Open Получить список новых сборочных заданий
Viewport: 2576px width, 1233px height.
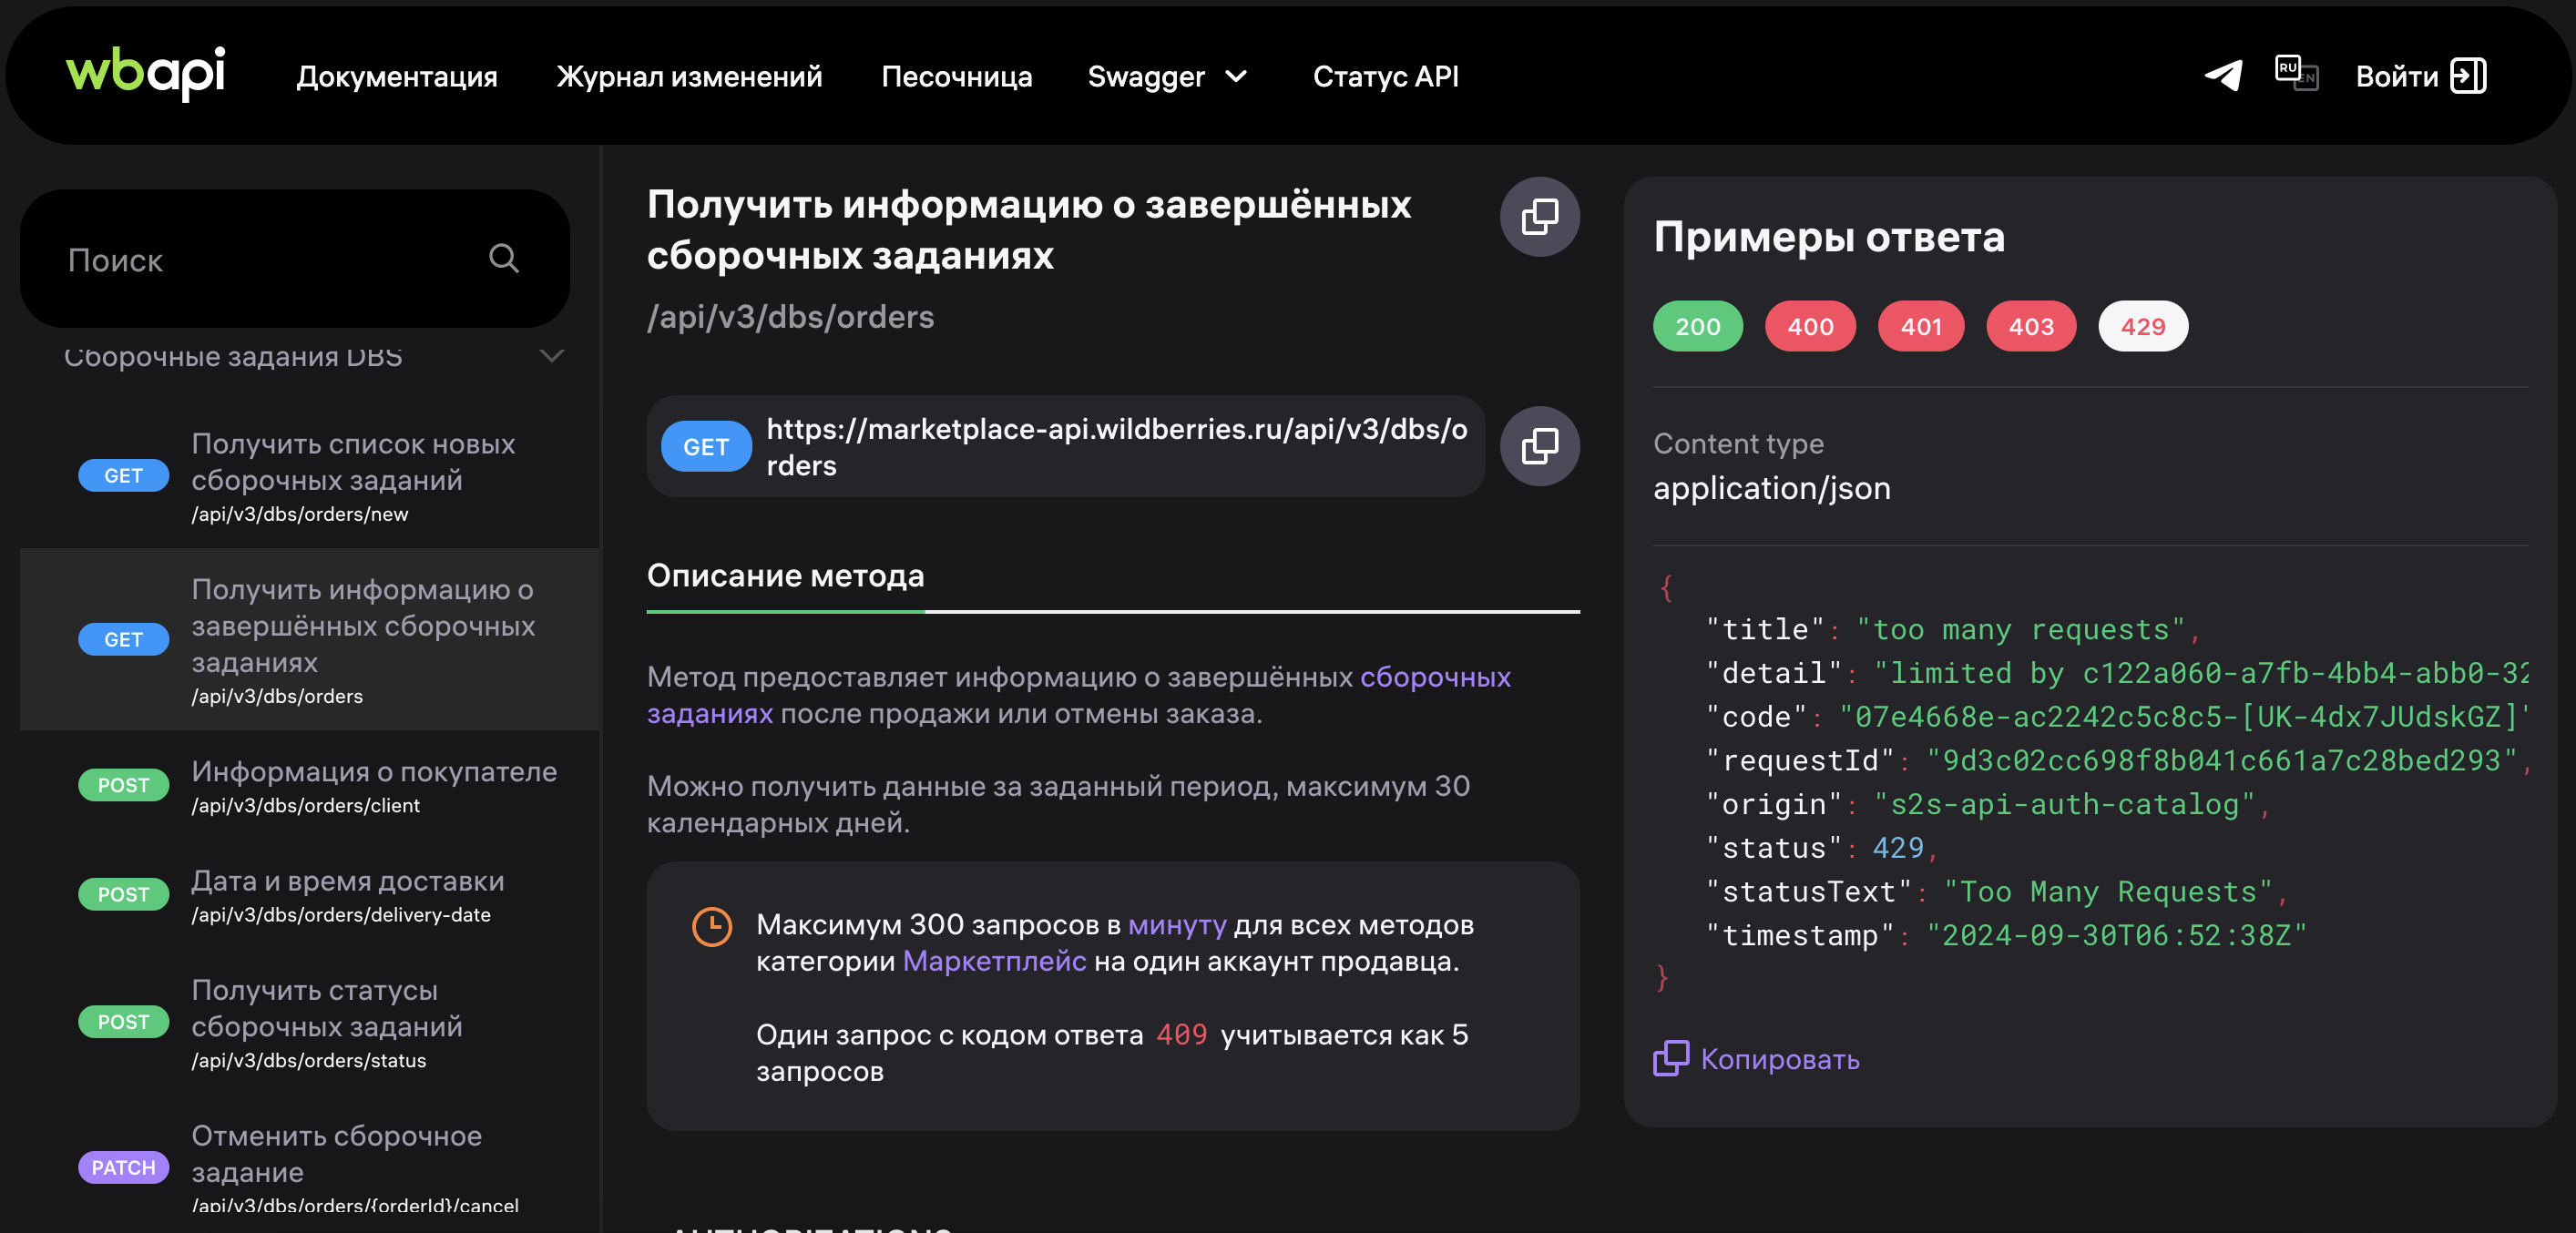click(x=310, y=476)
